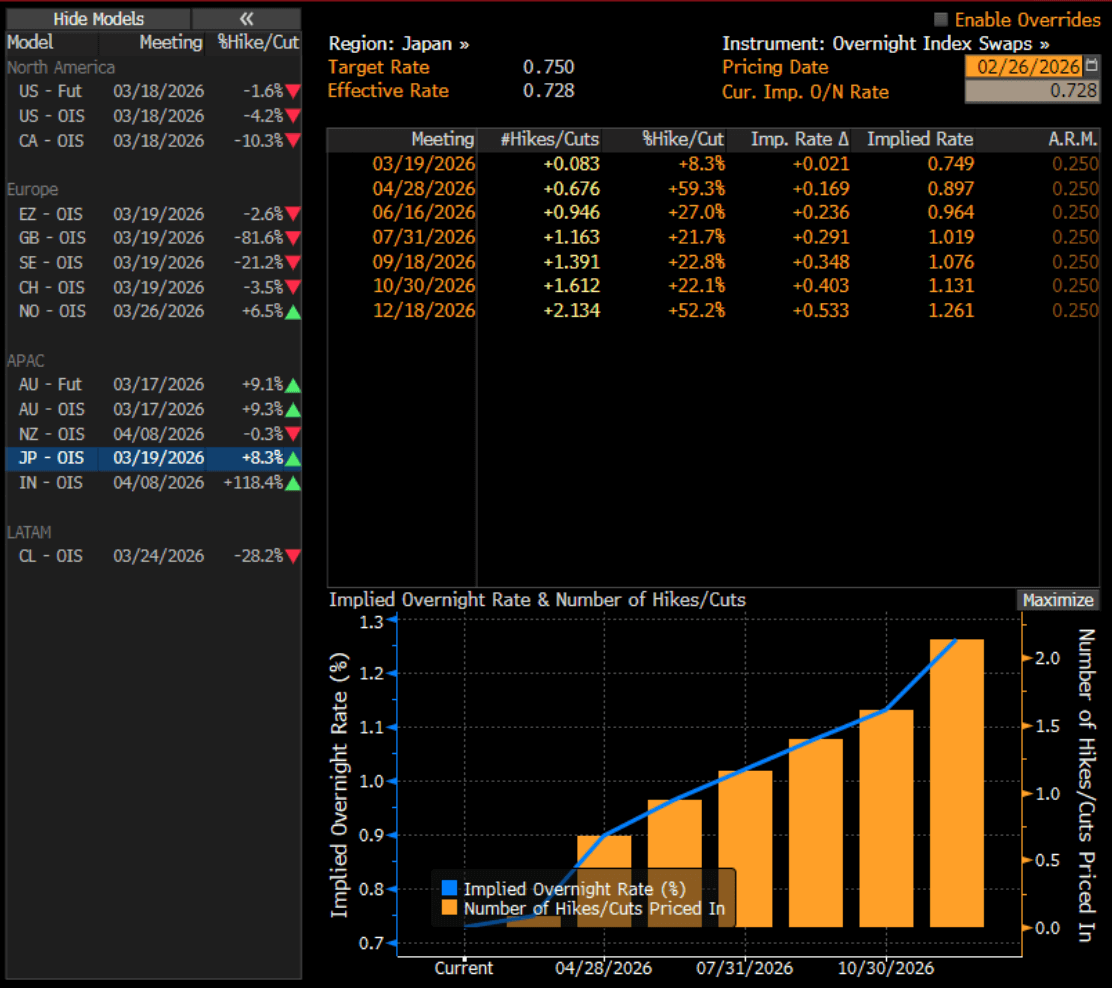The width and height of the screenshot is (1112, 988).
Task: Open the pricing date calendar icon
Action: 1091,67
